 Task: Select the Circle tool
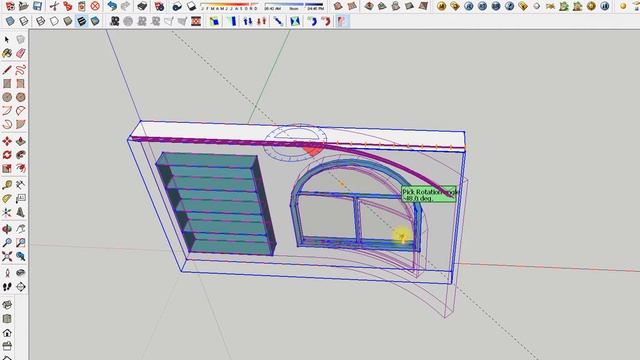tap(7, 97)
